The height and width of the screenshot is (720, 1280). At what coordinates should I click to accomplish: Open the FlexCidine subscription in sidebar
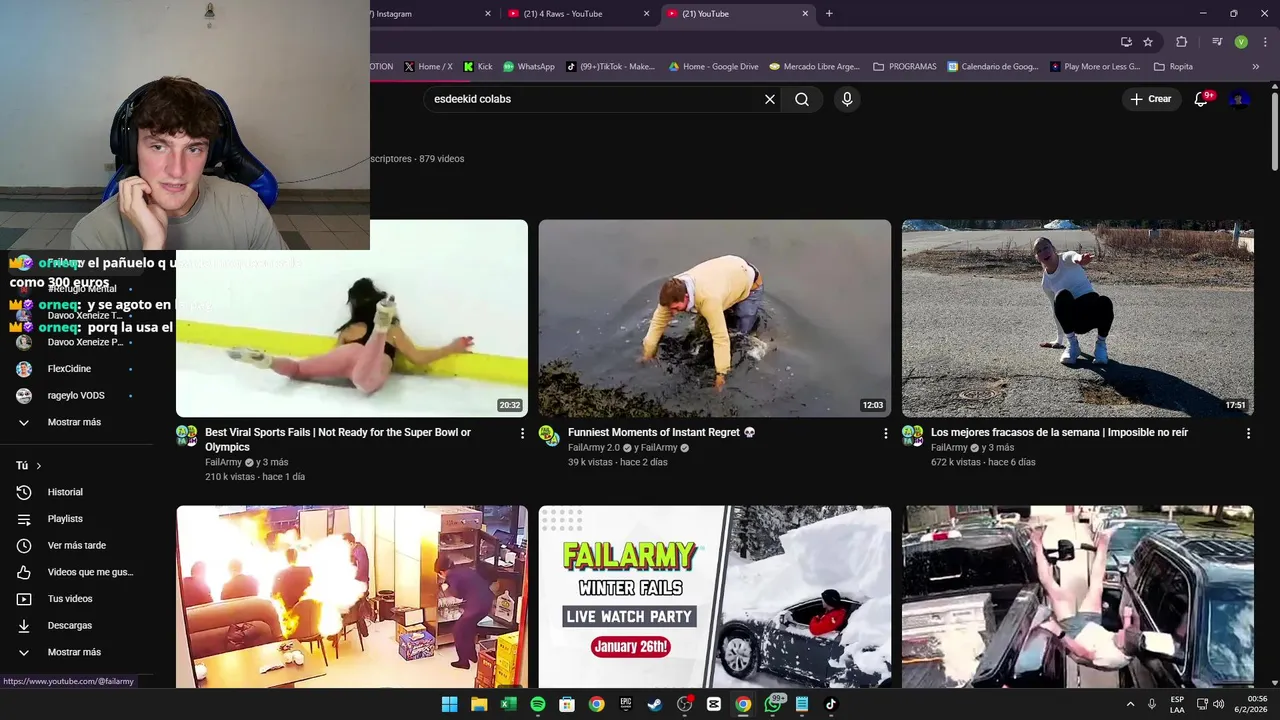[x=76, y=369]
